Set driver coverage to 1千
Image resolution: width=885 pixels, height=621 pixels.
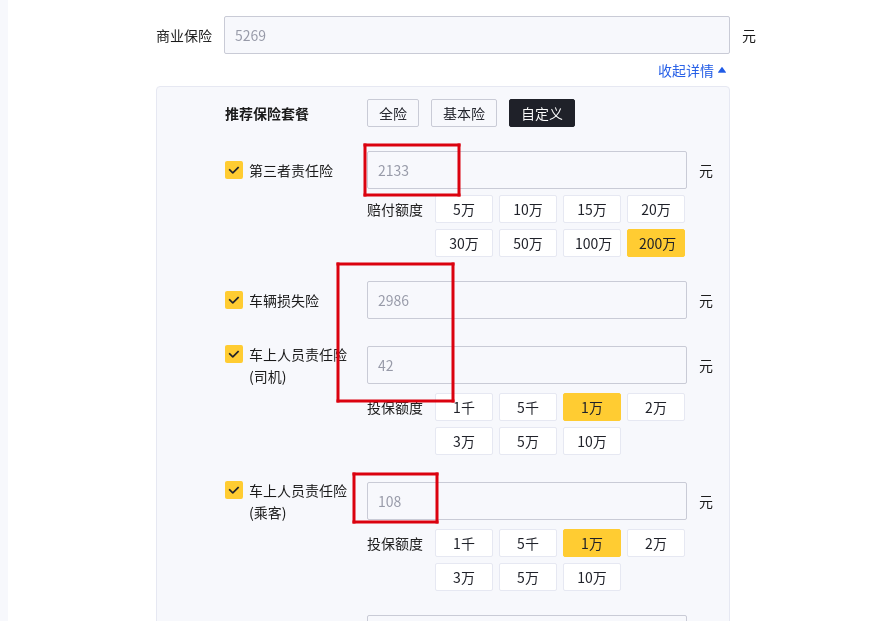click(463, 408)
